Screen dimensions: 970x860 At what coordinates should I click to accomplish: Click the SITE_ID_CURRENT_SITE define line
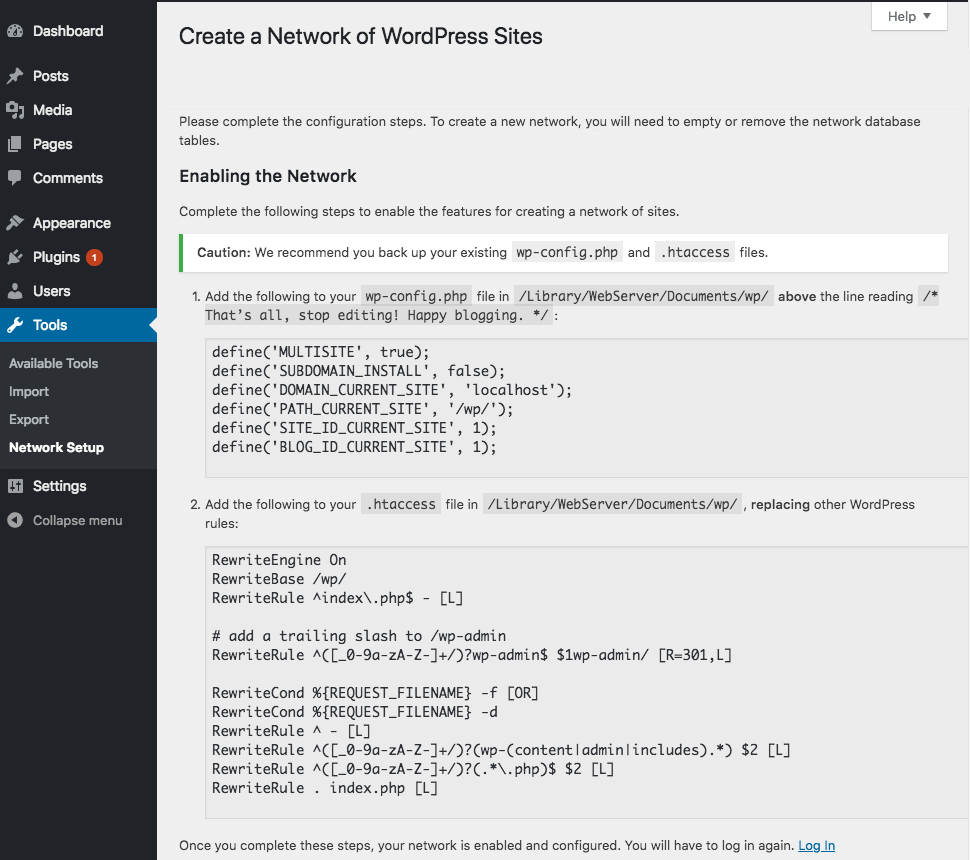pyautogui.click(x=354, y=428)
